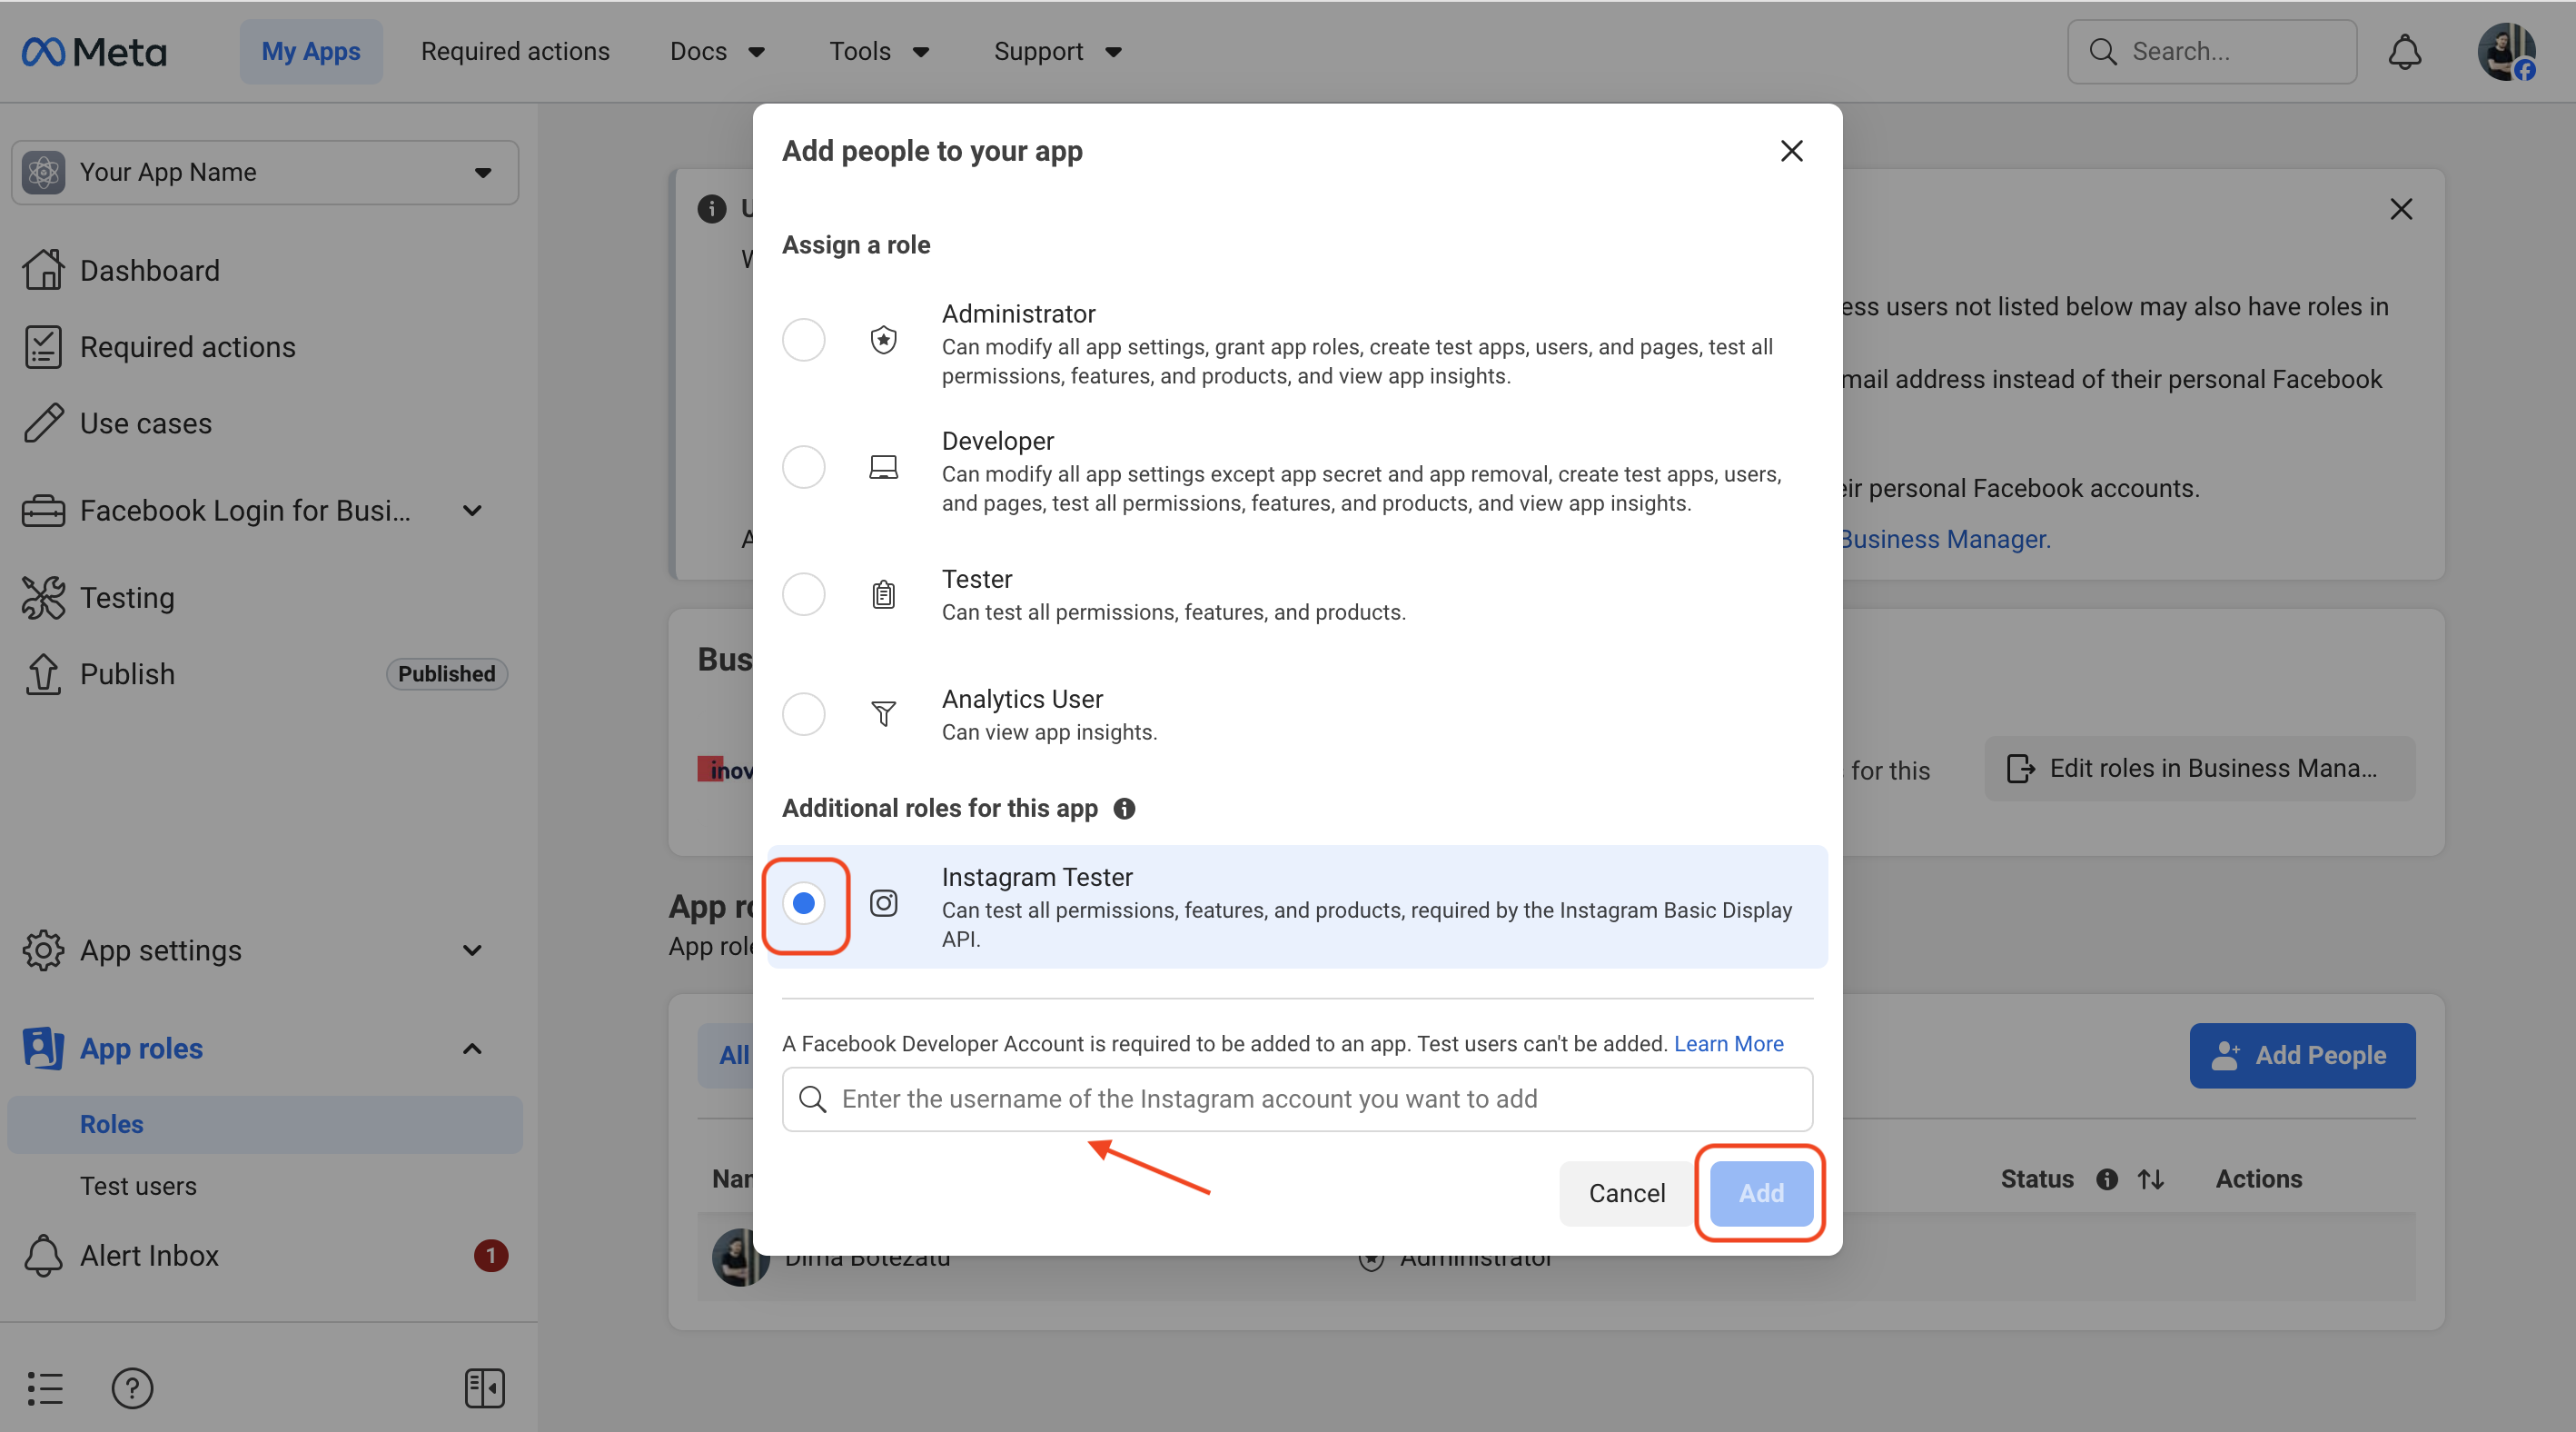Open the profile avatar menu
Viewport: 2576px width, 1432px height.
[x=2505, y=52]
